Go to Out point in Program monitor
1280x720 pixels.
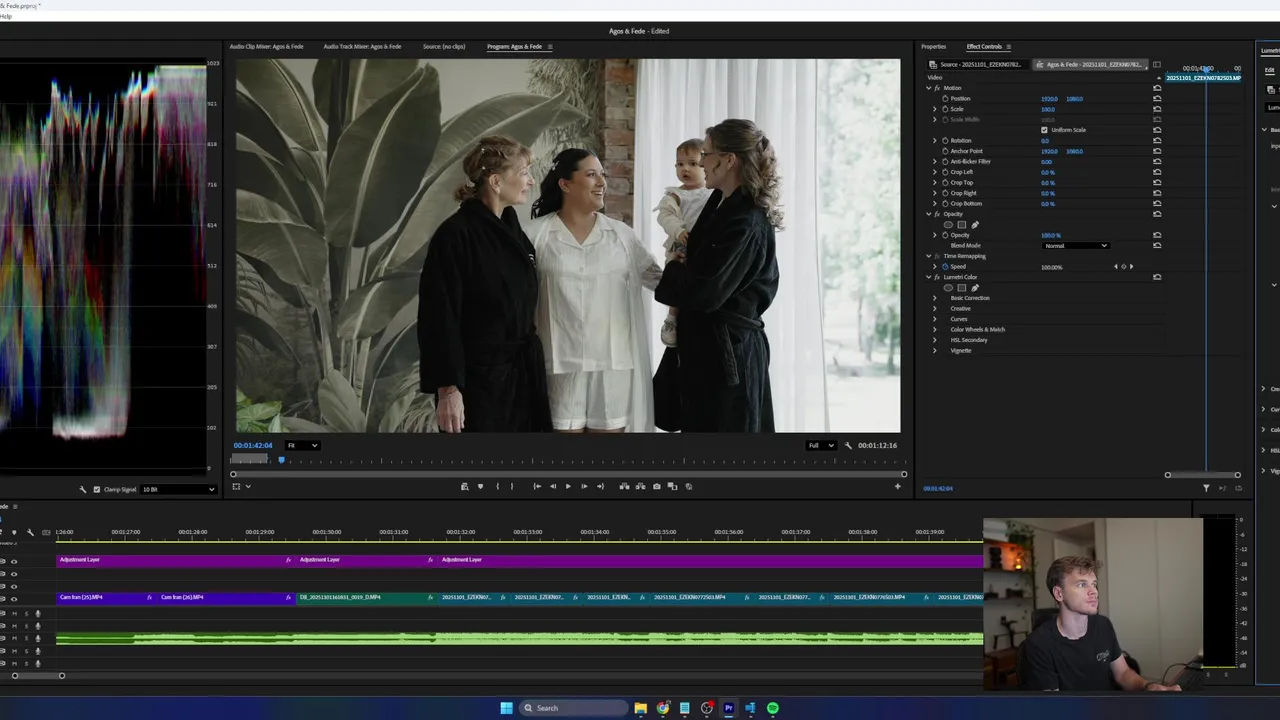pyautogui.click(x=600, y=486)
